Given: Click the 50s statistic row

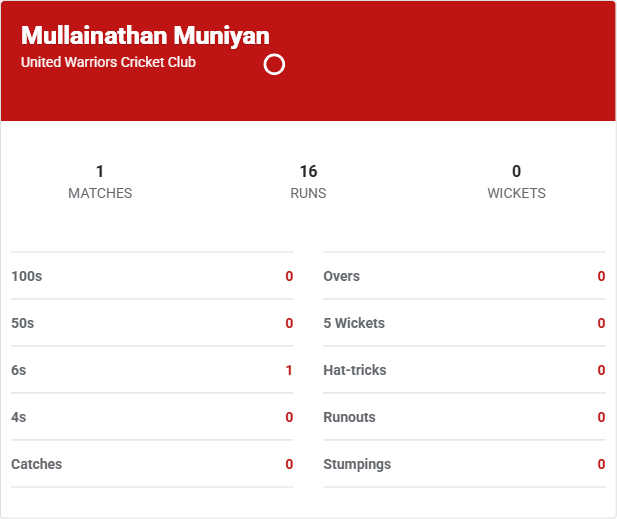Looking at the screenshot, I should (152, 323).
